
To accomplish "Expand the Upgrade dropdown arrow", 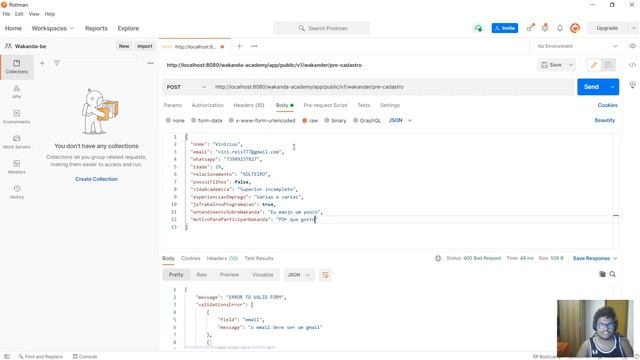I will pyautogui.click(x=633, y=28).
